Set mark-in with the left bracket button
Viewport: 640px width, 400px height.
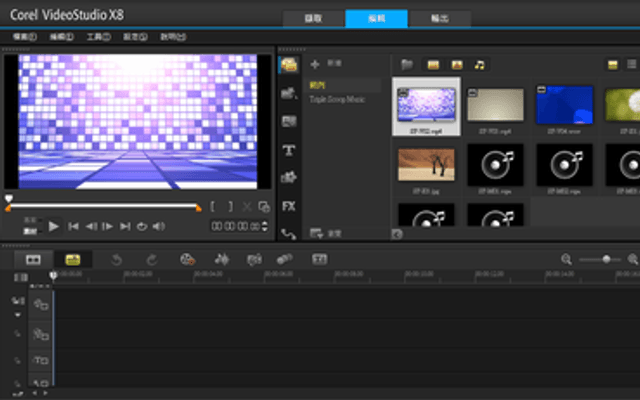coord(212,207)
